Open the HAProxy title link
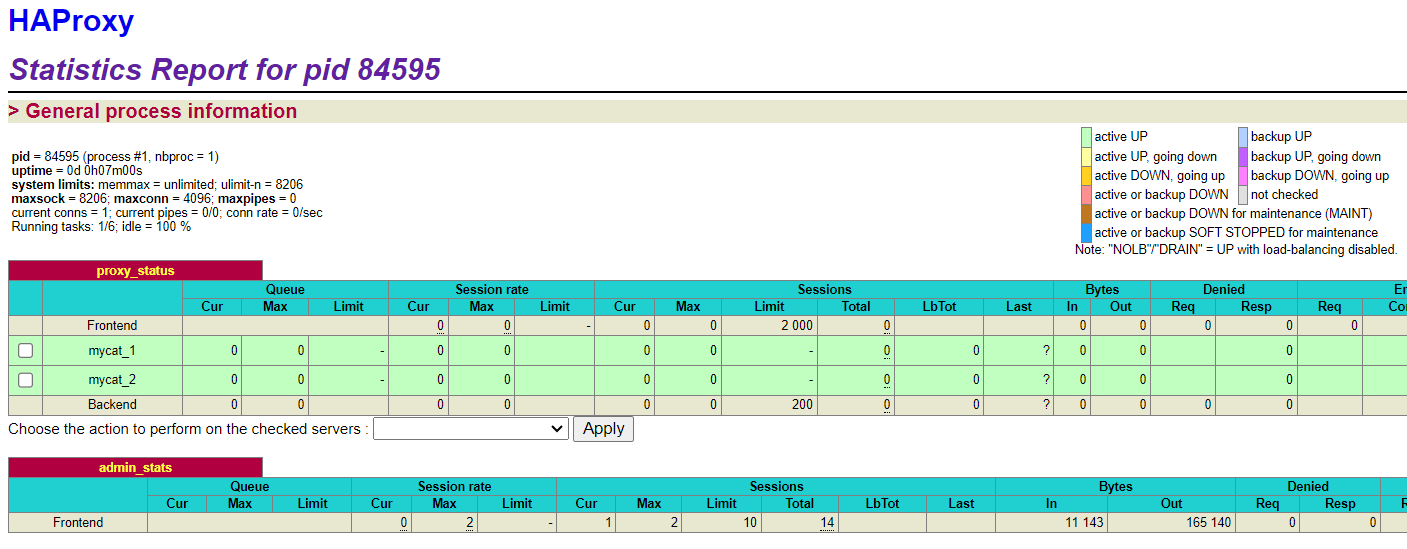This screenshot has width=1407, height=549. pyautogui.click(x=71, y=21)
